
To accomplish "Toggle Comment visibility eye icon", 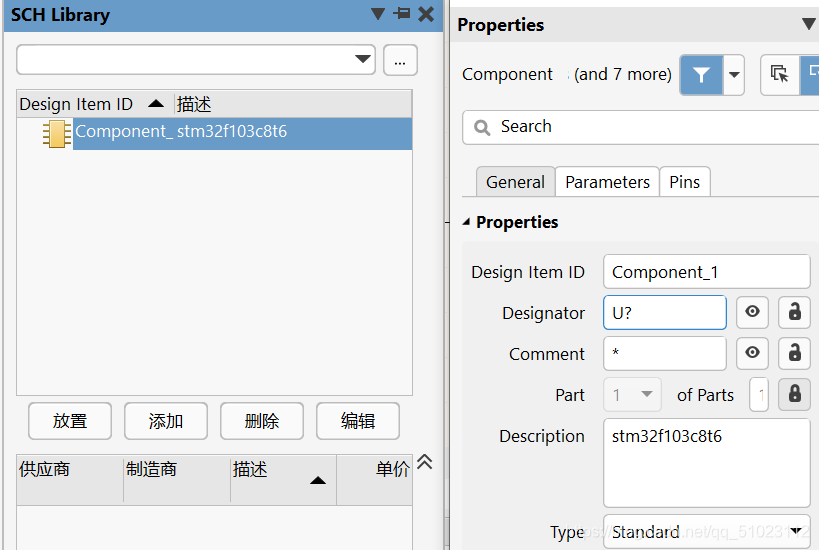I will [752, 353].
